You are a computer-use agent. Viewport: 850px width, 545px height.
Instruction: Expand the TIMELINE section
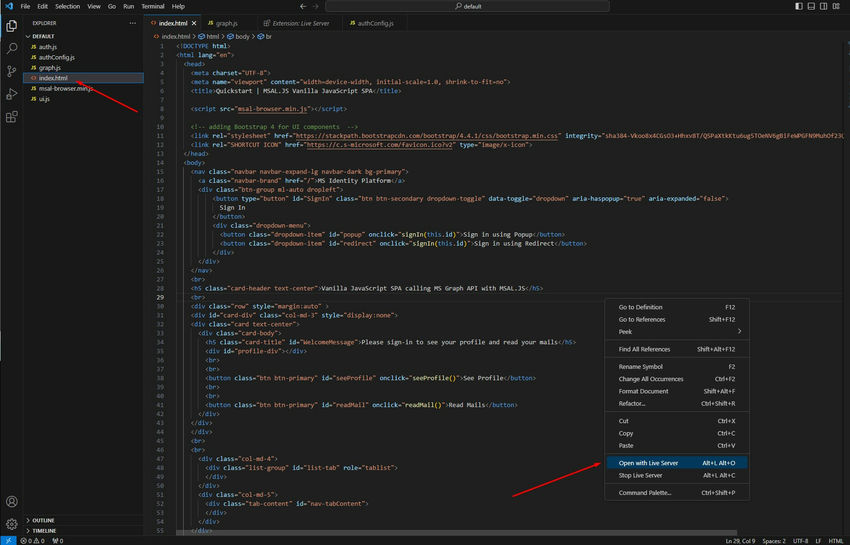(44, 530)
